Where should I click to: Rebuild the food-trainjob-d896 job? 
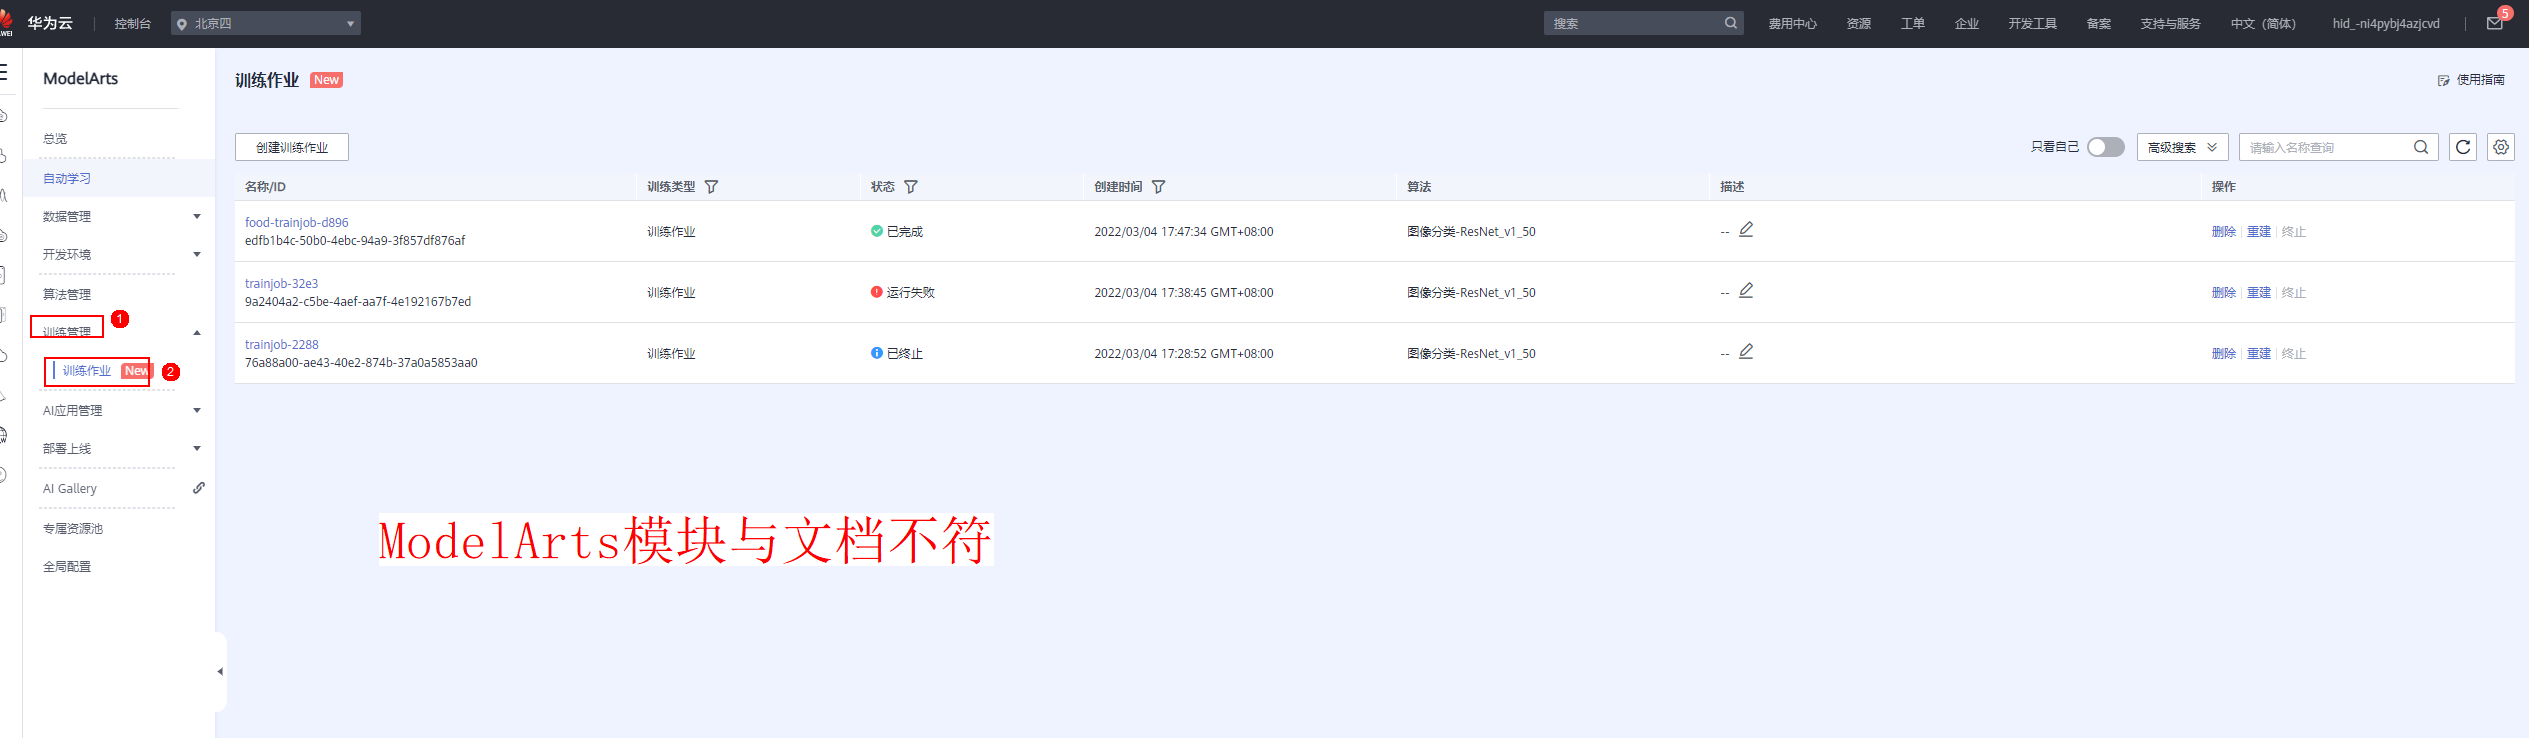coord(2259,232)
